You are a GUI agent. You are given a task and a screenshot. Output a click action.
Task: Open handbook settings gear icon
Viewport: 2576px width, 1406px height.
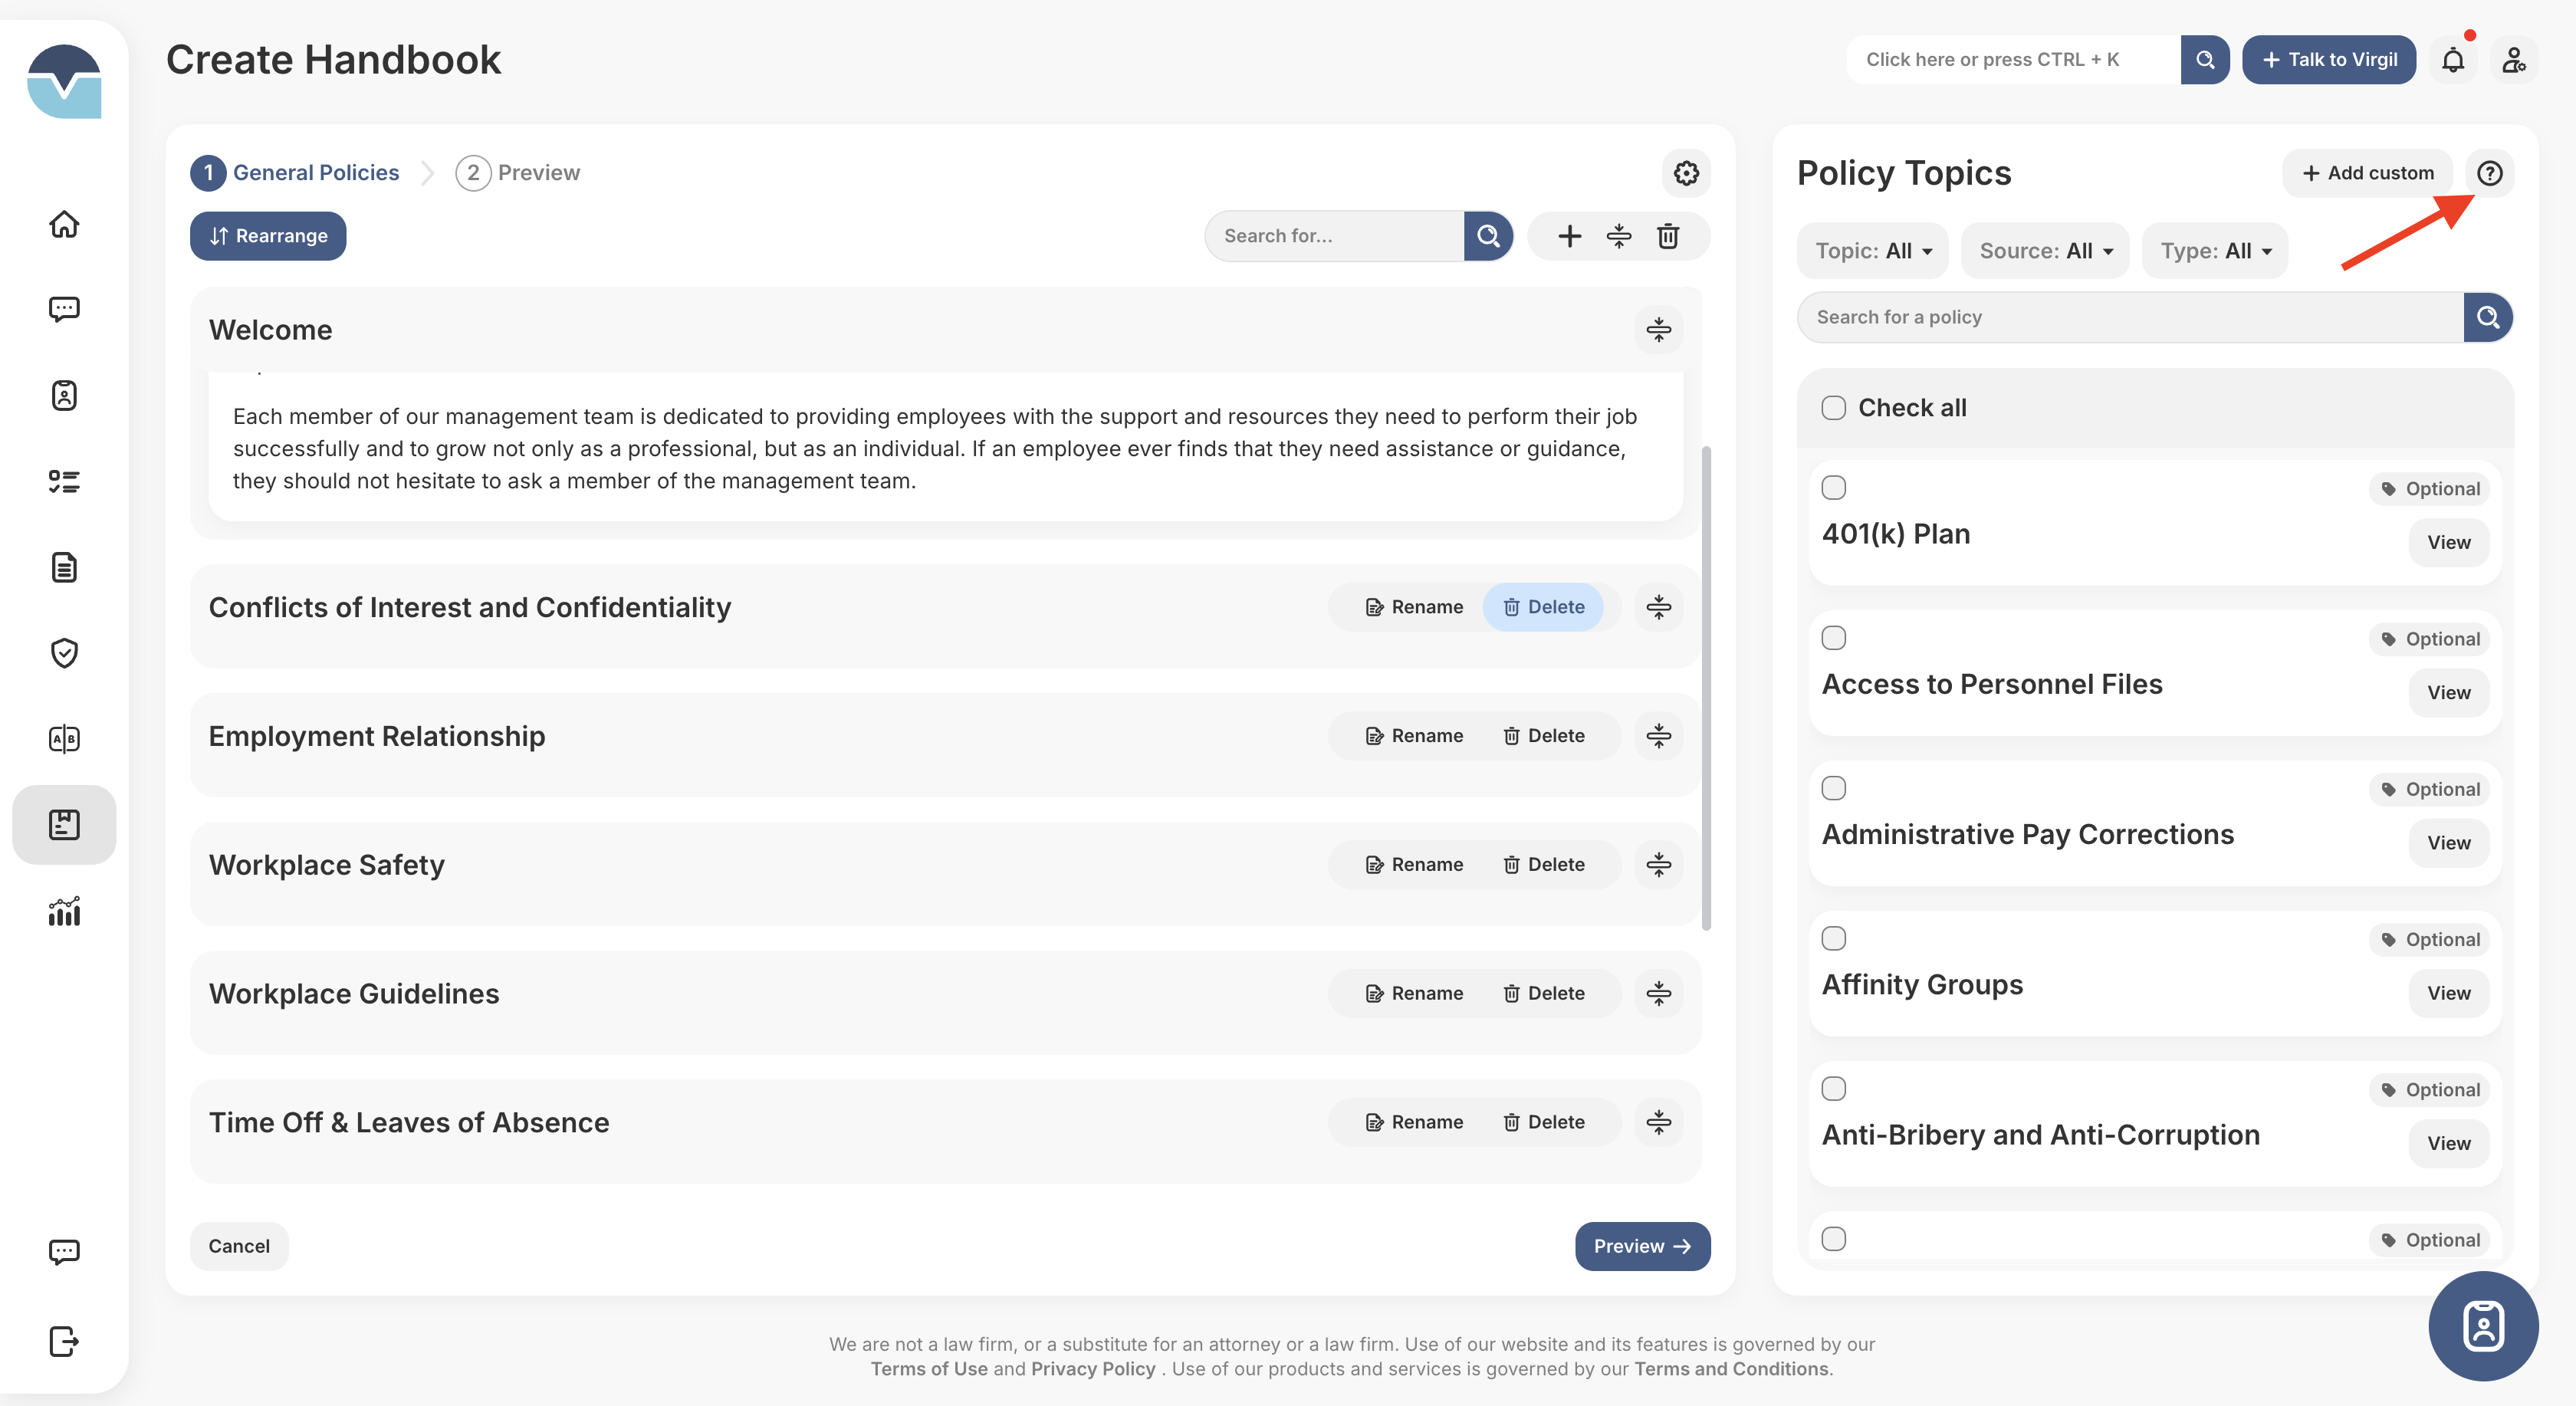click(1686, 173)
